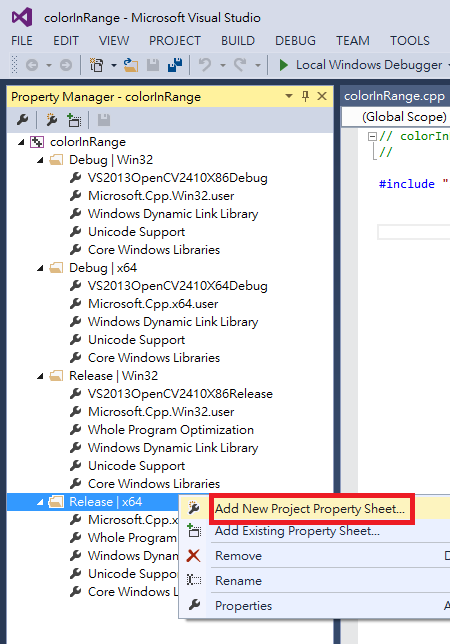Collapse the colorInRange project node

tap(21, 143)
